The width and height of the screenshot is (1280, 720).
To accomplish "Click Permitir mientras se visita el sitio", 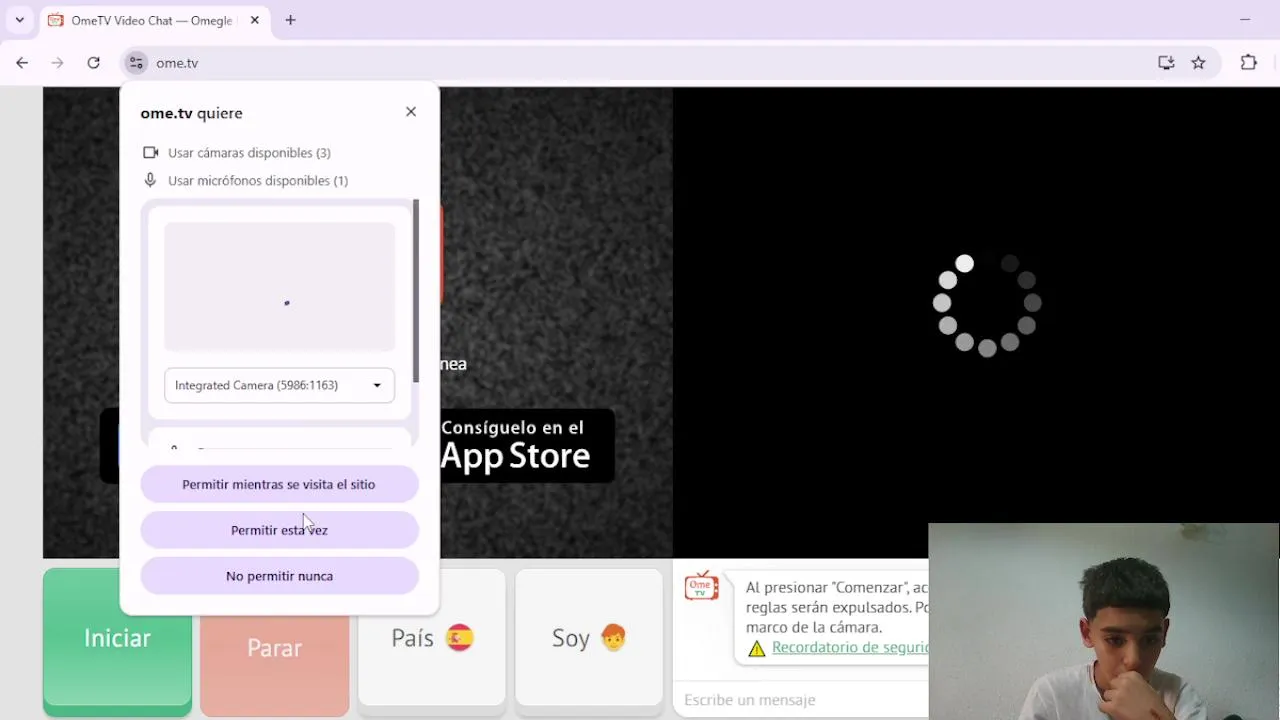I will pyautogui.click(x=279, y=484).
